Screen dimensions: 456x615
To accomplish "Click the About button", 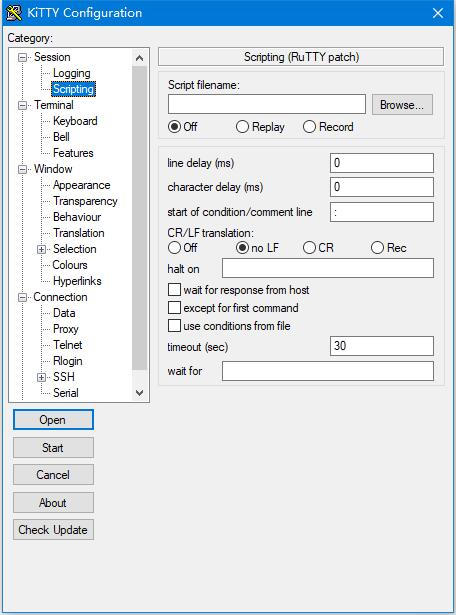I will (x=53, y=502).
